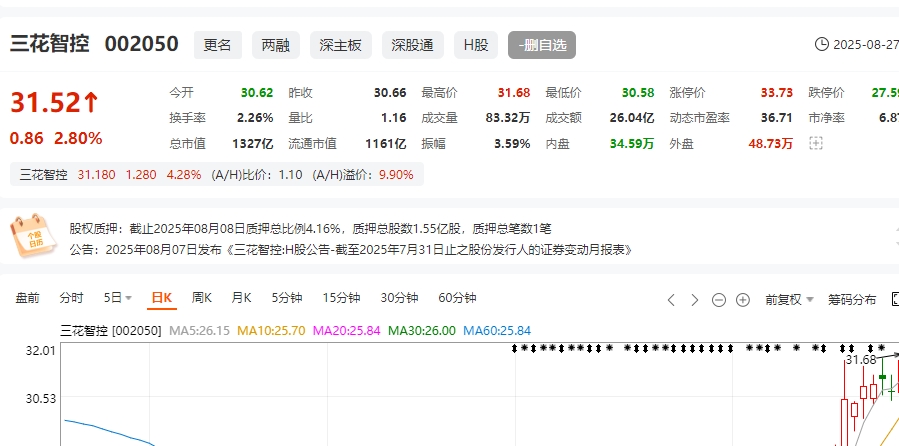
Task: Select the 月K chart tab
Action: tap(241, 298)
